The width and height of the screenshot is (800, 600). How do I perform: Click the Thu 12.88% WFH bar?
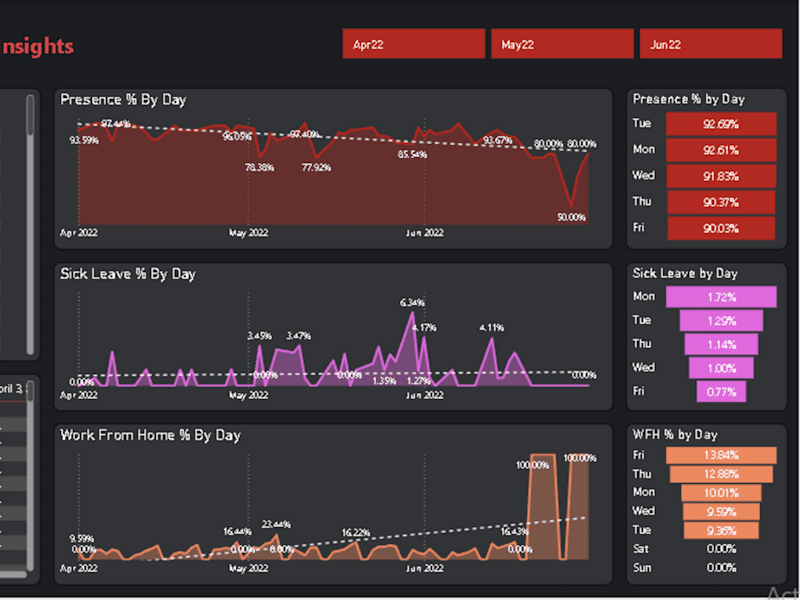721,474
